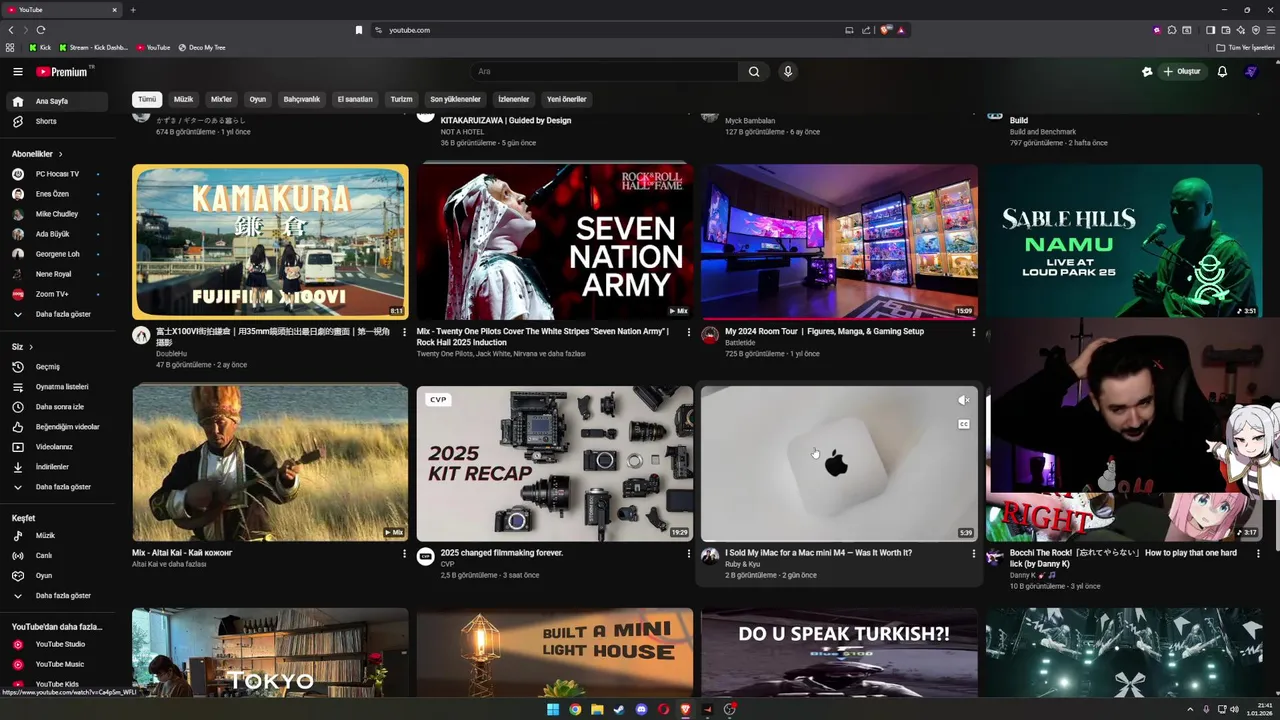Go back with browser back arrow
Image resolution: width=1280 pixels, height=720 pixels.
(x=11, y=30)
